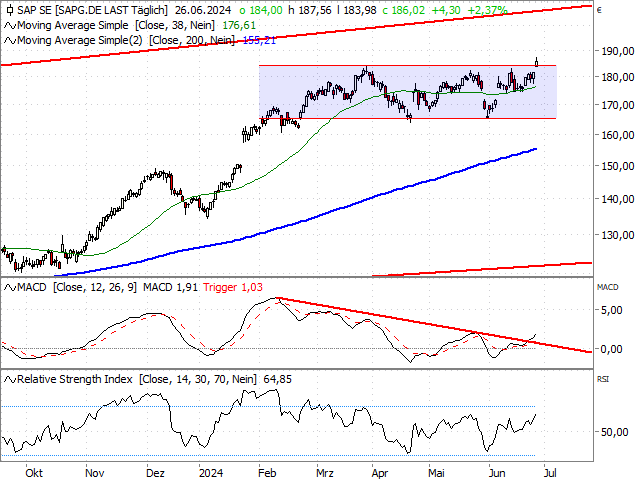This screenshot has height=480, width=640.
Task: Click the 130,00 price axis label
Action: (x=618, y=235)
